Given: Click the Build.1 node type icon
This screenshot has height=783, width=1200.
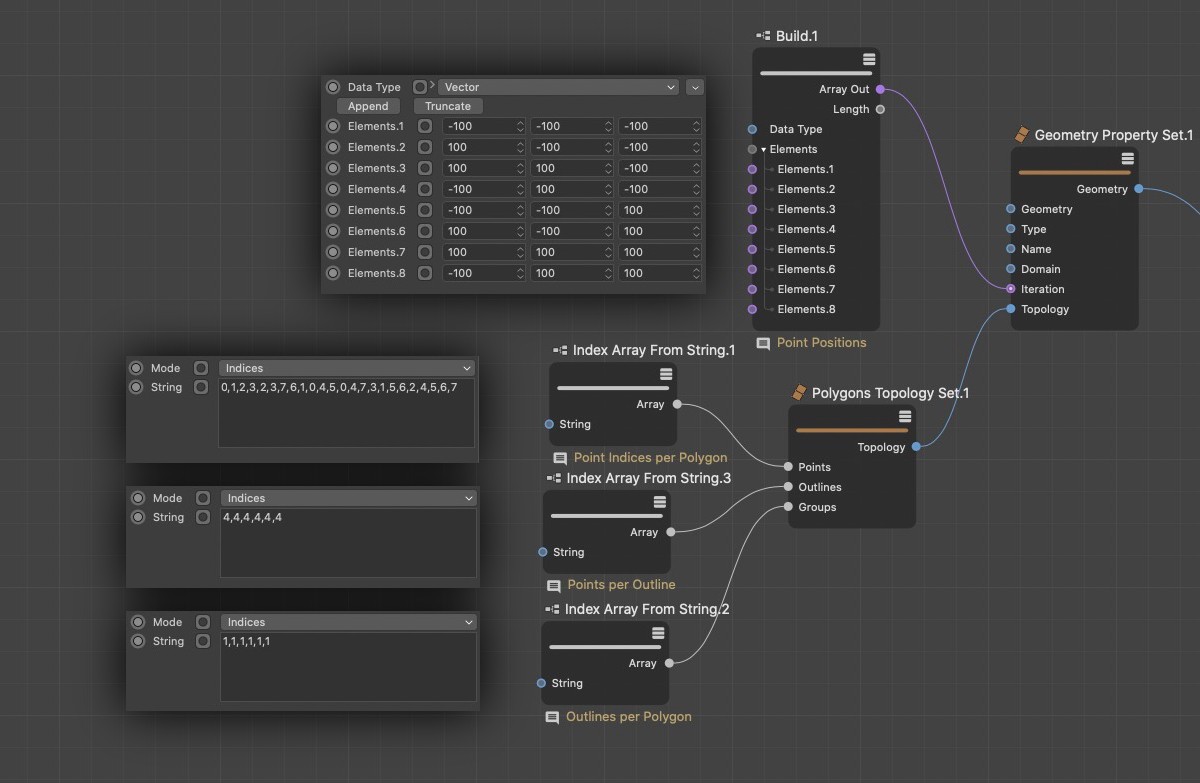Looking at the screenshot, I should tap(763, 36).
